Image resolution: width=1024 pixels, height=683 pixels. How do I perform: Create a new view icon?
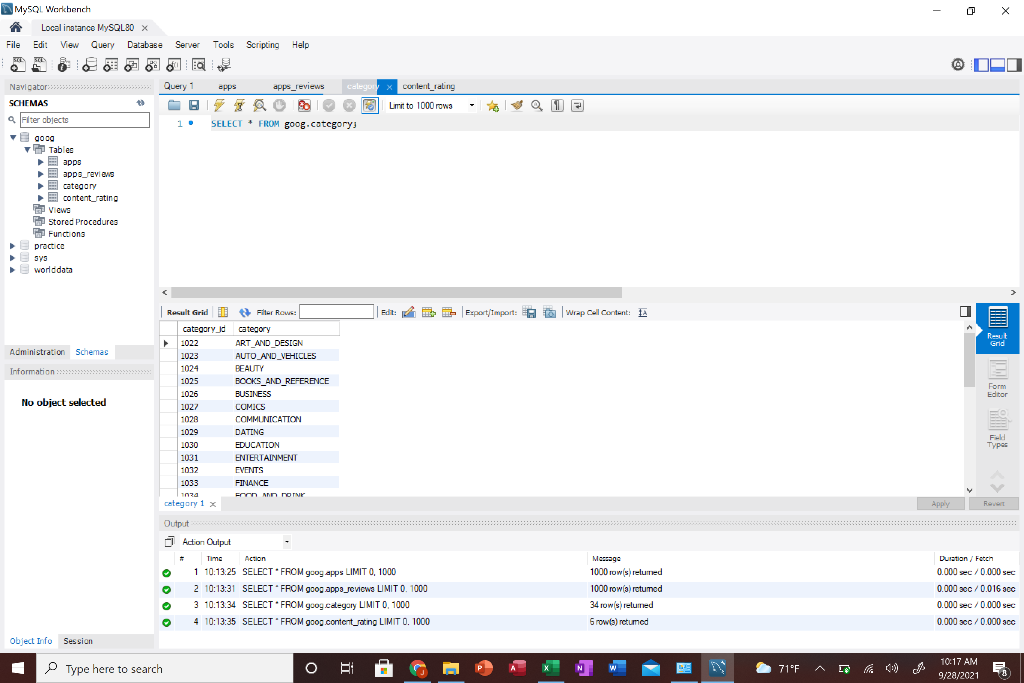tap(131, 65)
